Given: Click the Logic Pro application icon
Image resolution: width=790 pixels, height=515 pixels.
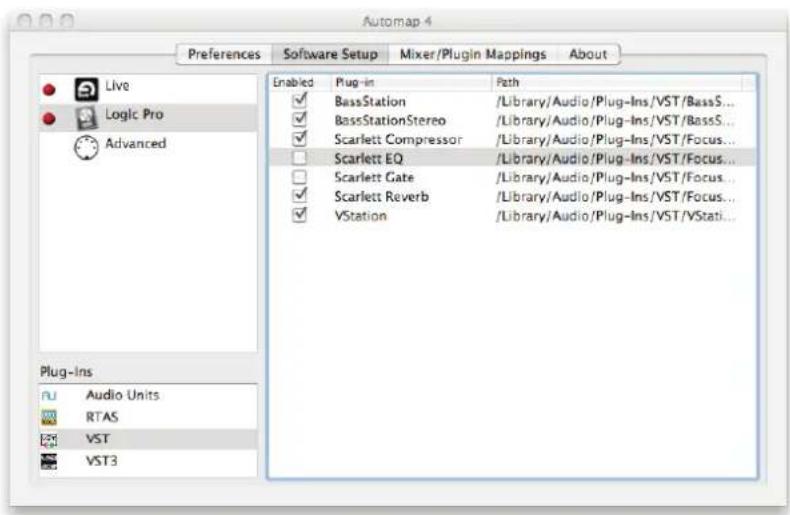Looking at the screenshot, I should [x=86, y=118].
